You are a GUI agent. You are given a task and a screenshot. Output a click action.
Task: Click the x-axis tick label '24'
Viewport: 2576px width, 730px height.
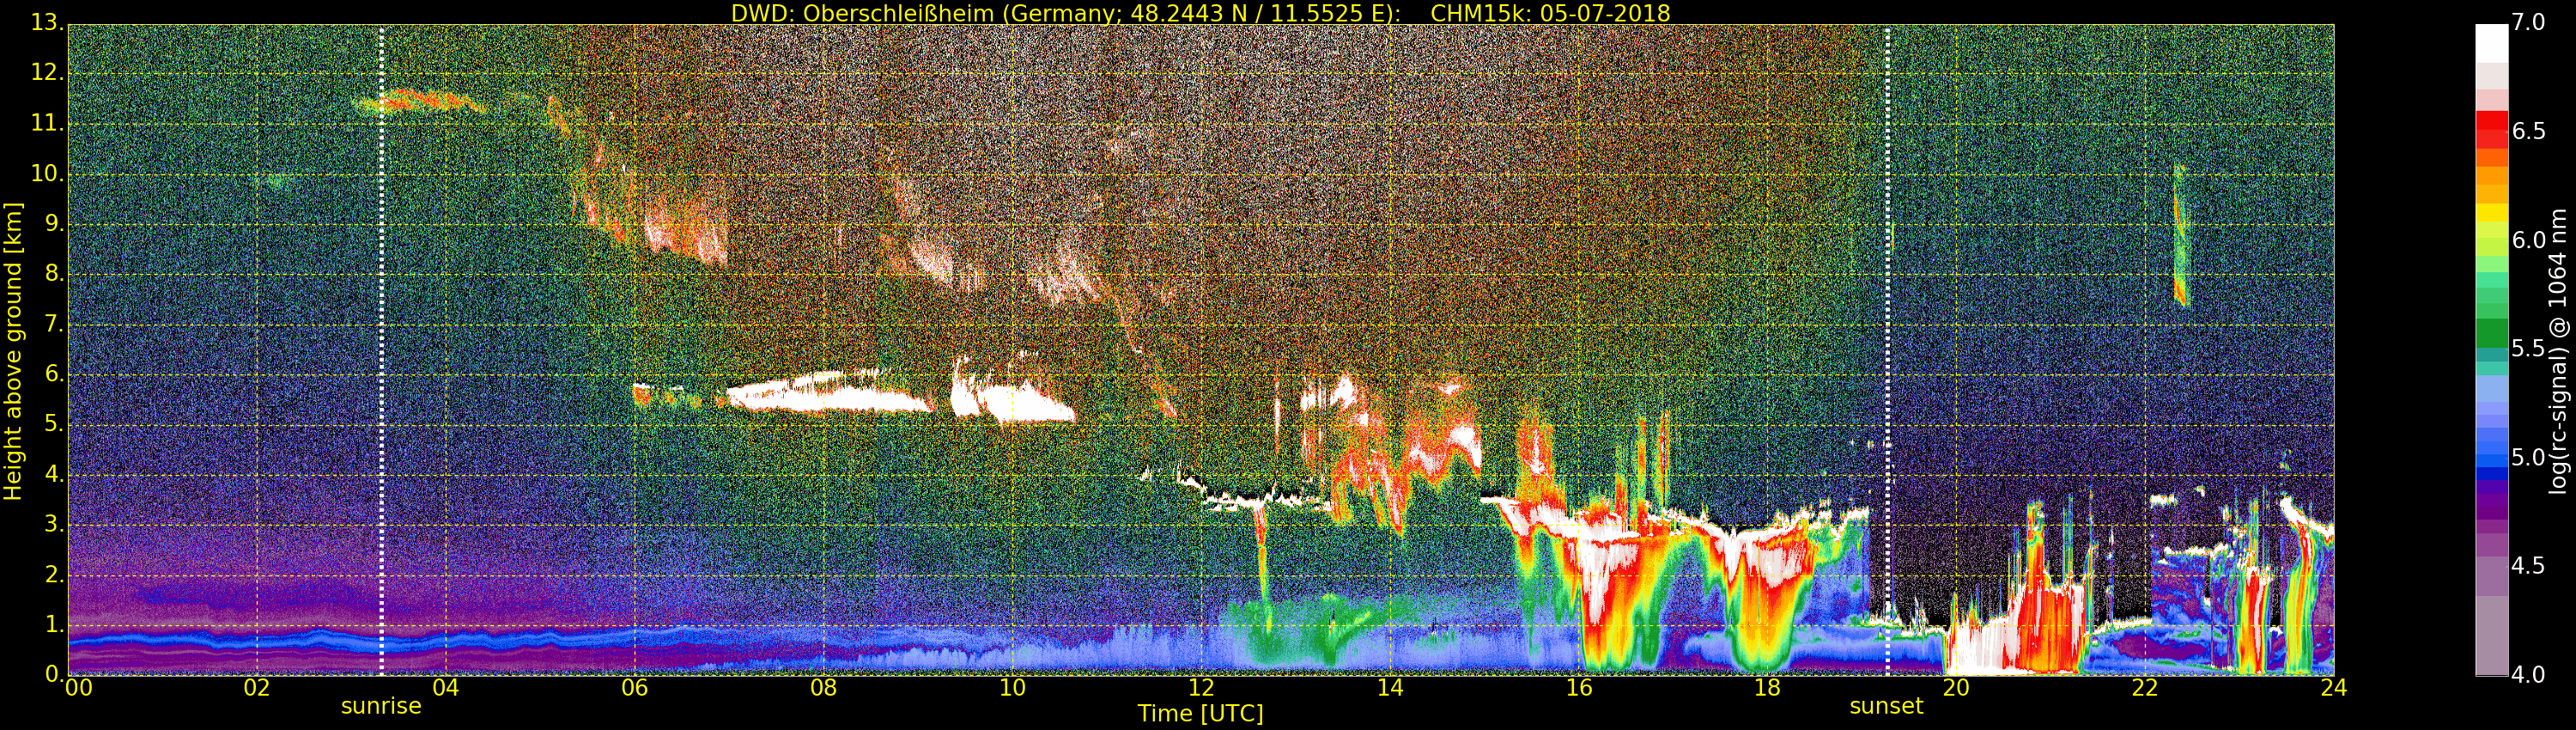2334,687
